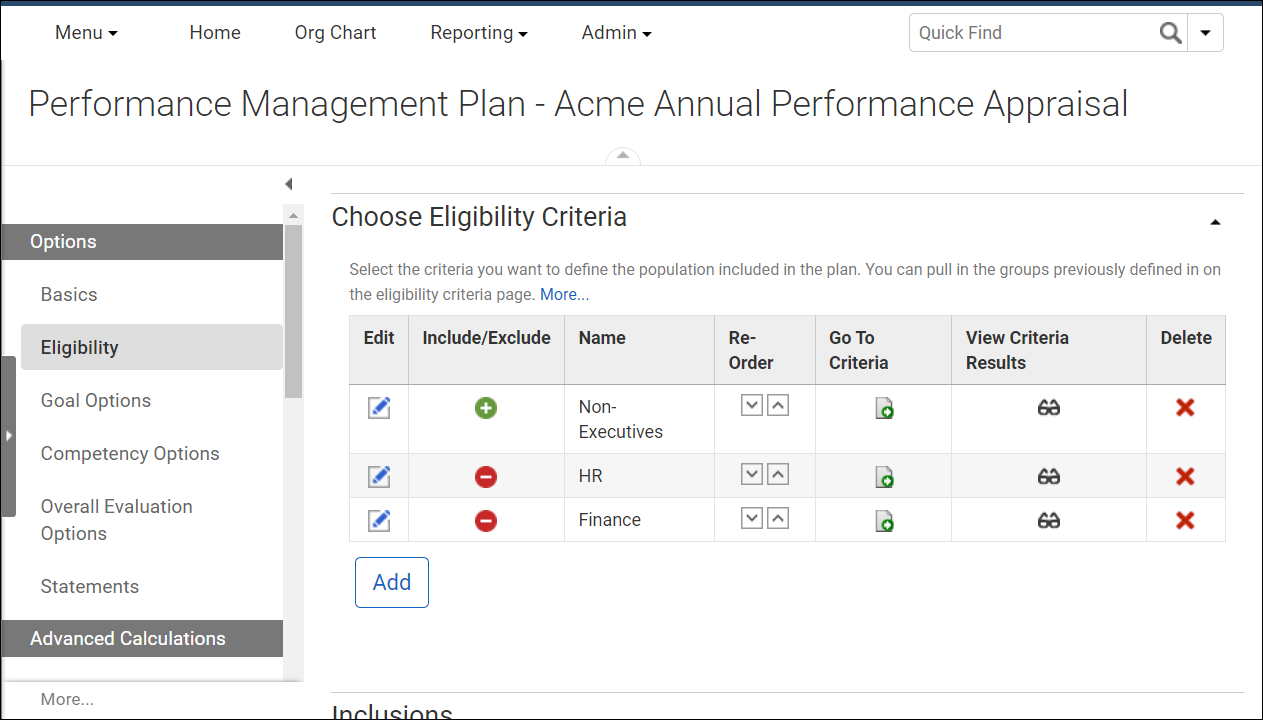Toggle exclude status for HR
The width and height of the screenshot is (1263, 720).
485,477
